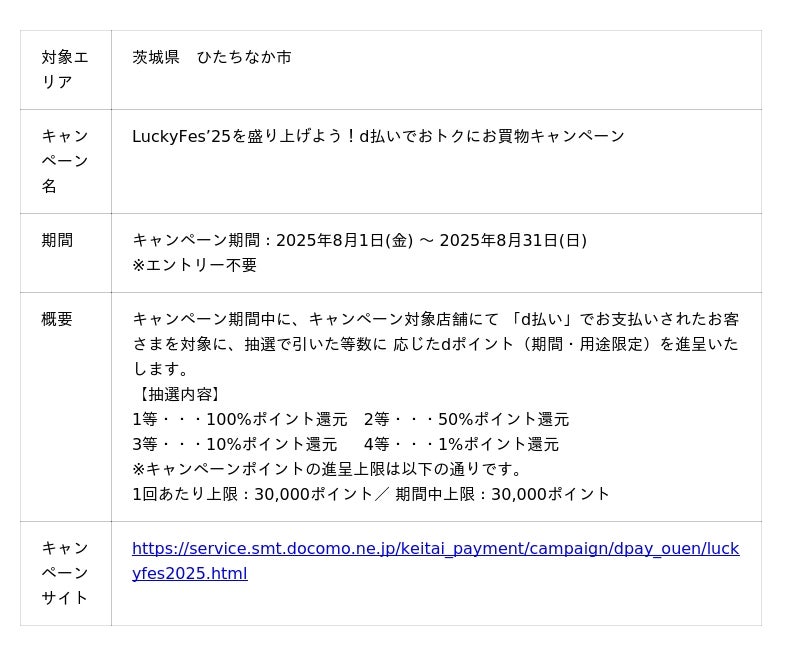Click the 3等 10%ポイント還元 text
Image resolution: width=800 pixels, height=656 pixels.
pos(235,444)
